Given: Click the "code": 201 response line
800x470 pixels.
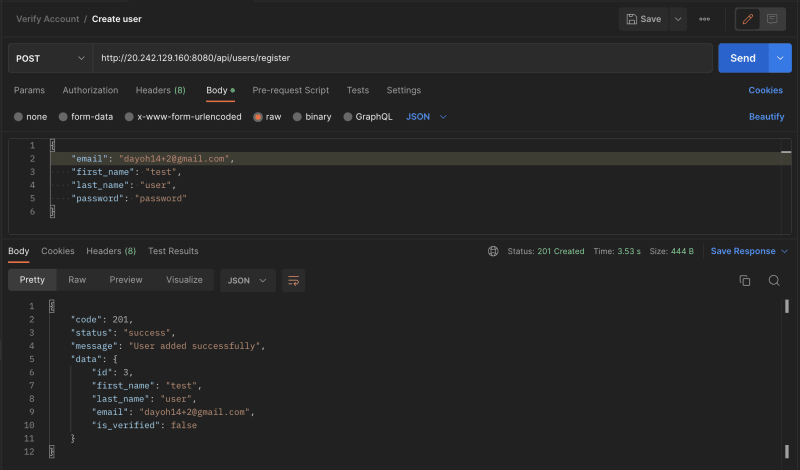Looking at the screenshot, I should 102,319.
